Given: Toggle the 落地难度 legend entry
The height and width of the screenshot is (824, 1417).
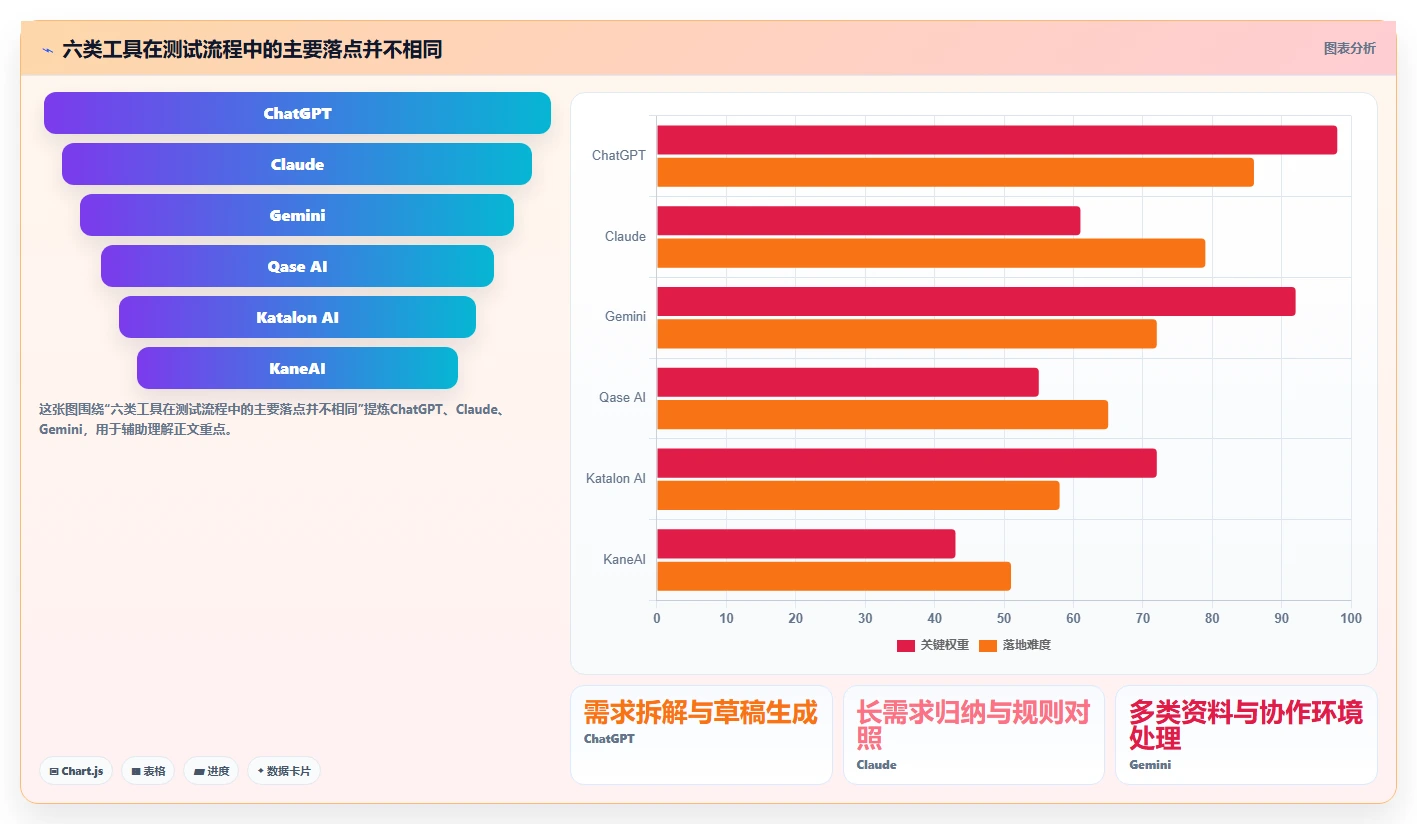Looking at the screenshot, I should click(1014, 645).
